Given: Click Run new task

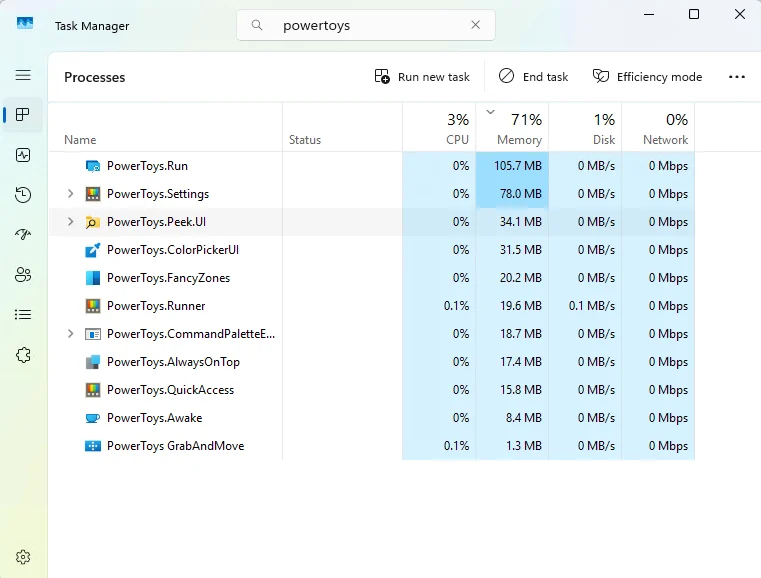Looking at the screenshot, I should [422, 77].
